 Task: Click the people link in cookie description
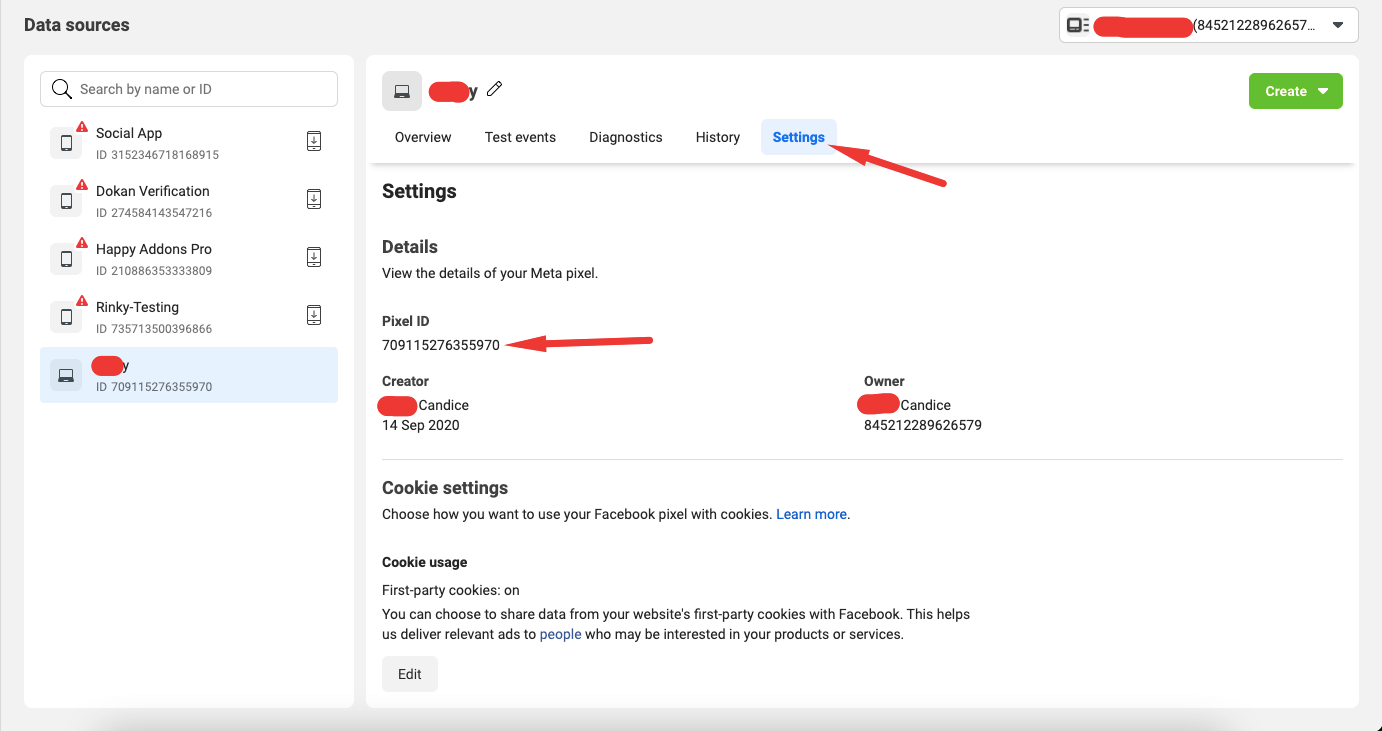(560, 634)
